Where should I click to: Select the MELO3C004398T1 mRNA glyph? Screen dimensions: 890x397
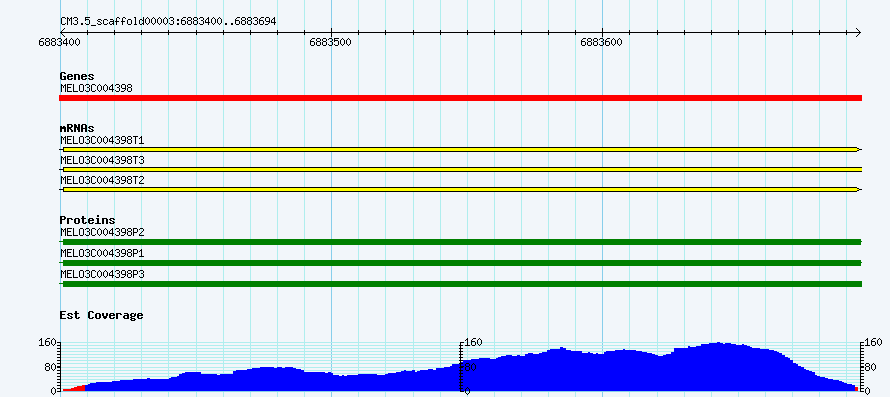click(460, 149)
